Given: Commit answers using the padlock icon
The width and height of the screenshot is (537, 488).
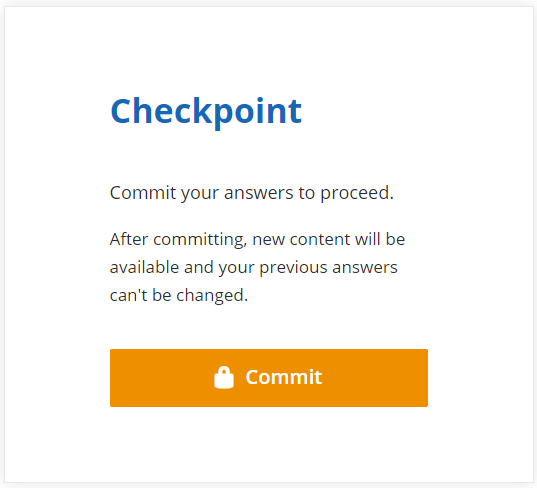Looking at the screenshot, I should (224, 377).
